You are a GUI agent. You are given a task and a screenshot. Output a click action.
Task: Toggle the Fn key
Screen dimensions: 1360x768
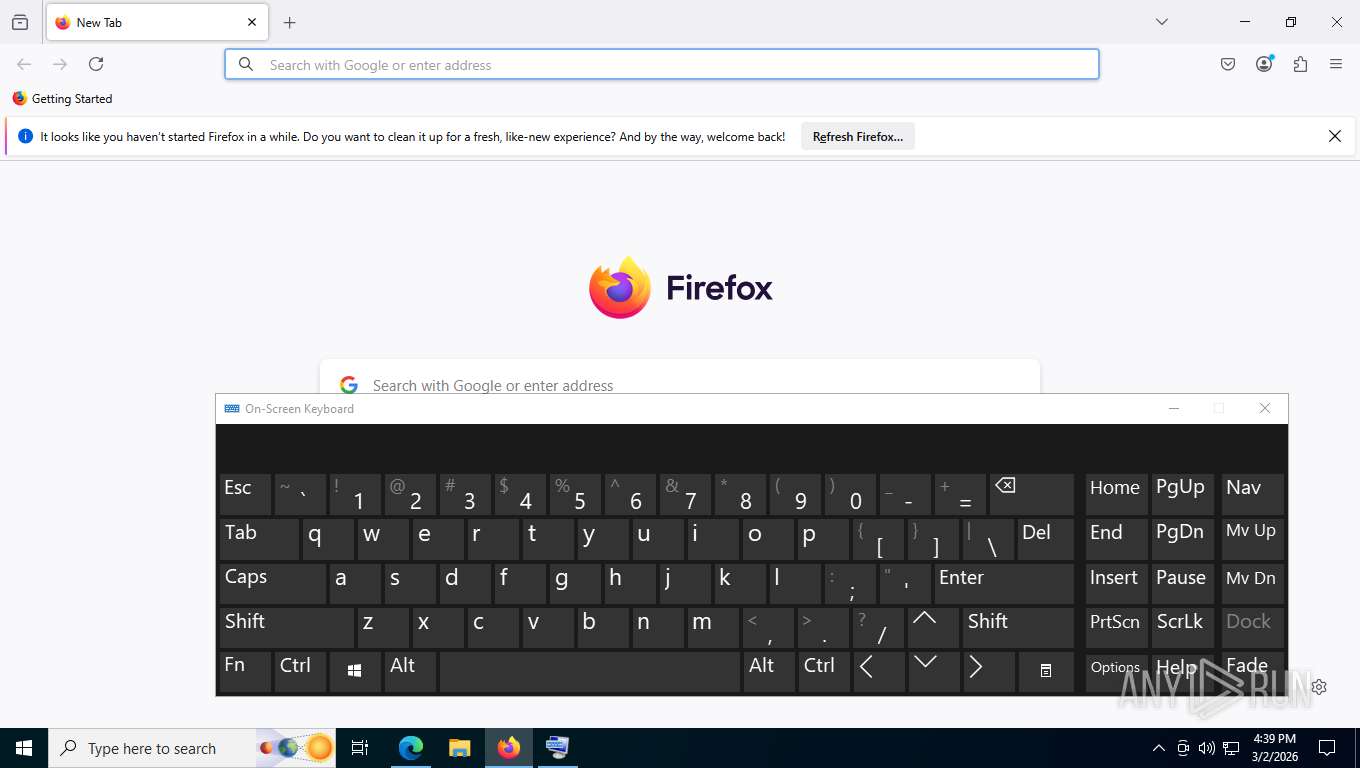pos(245,672)
